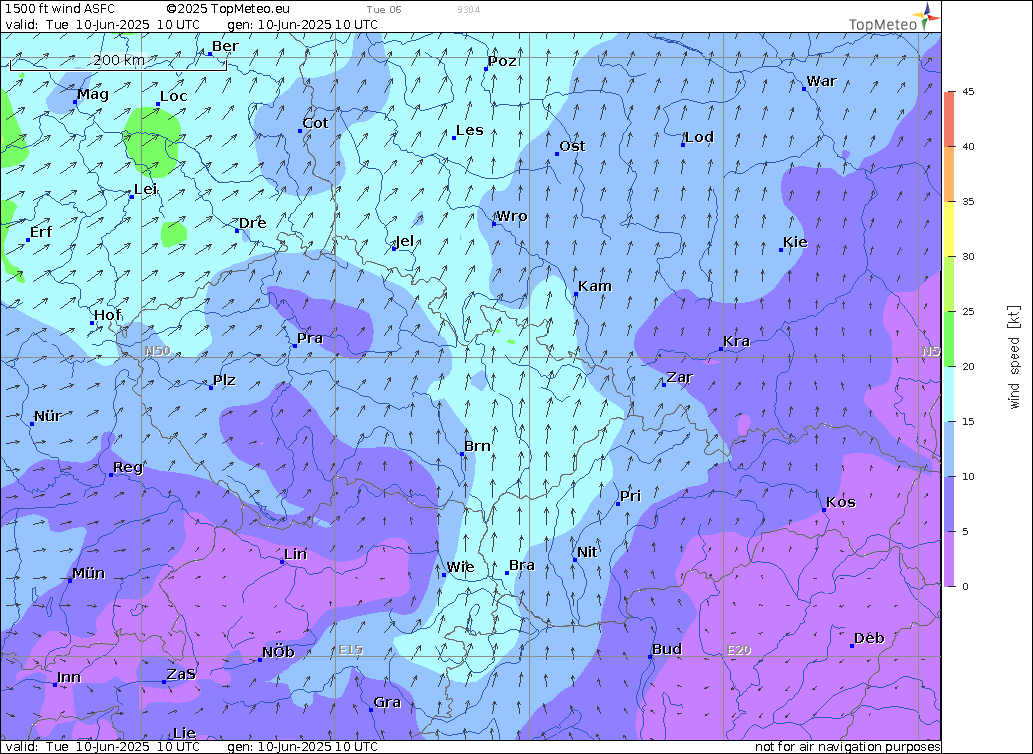The image size is (1033, 754).
Task: Select the 'Kam' city label
Action: (x=595, y=286)
